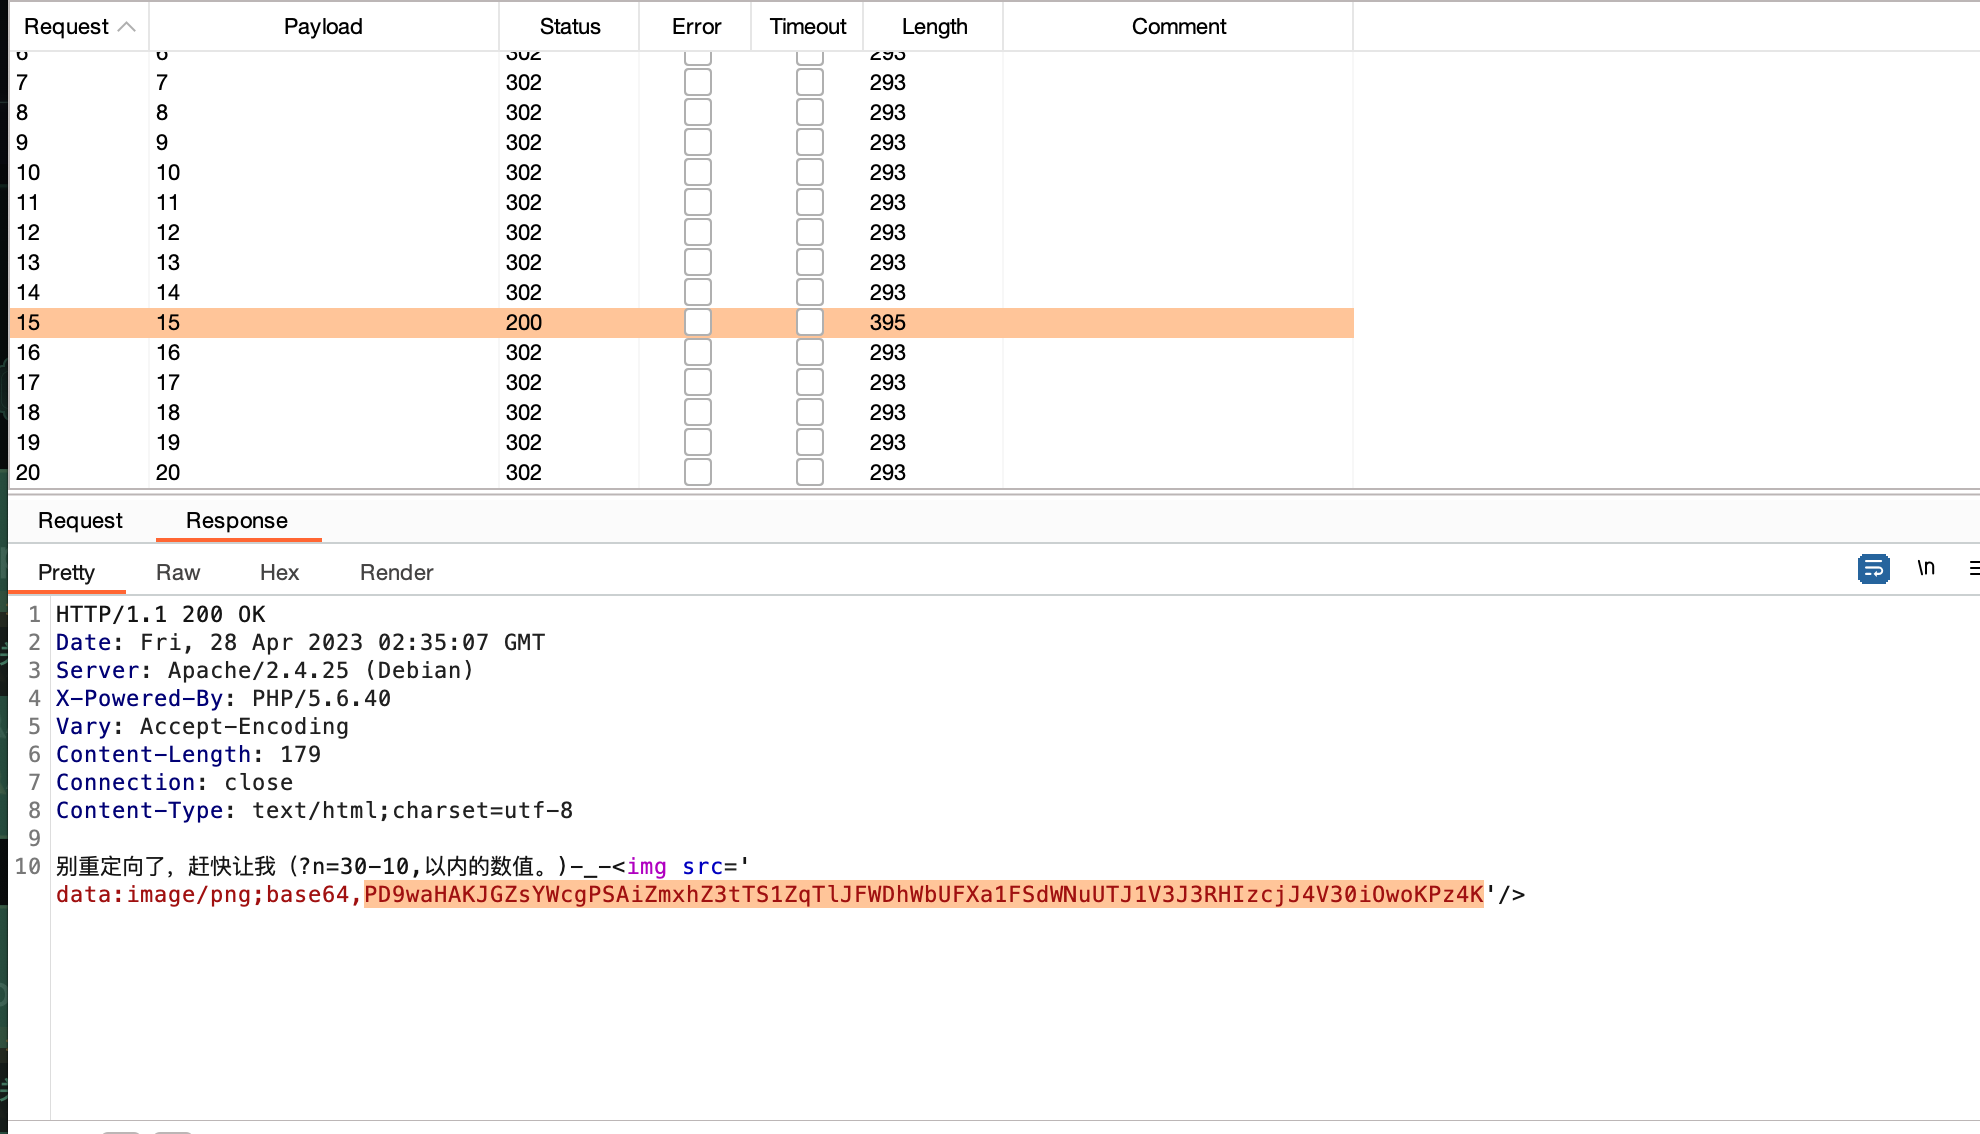Open the response viewer options menu icon
Screen dimensions: 1980x1134
pyautogui.click(x=1973, y=568)
